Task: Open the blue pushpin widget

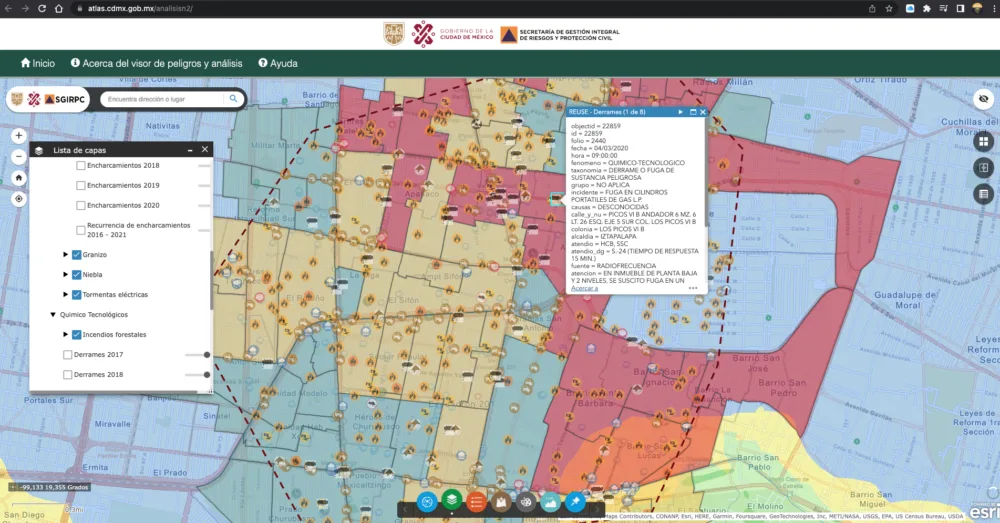Action: tap(575, 502)
